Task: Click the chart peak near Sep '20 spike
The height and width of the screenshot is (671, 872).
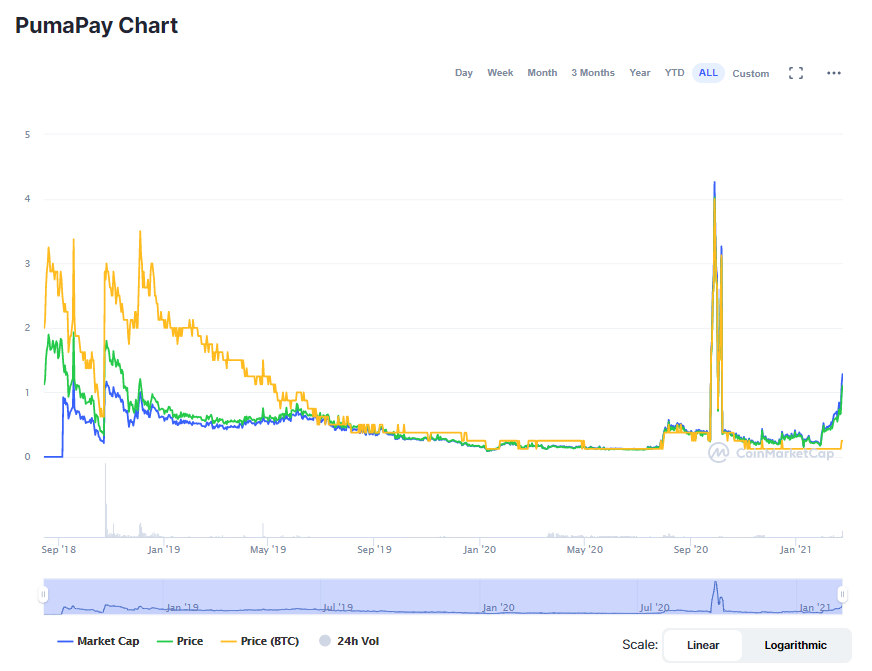Action: [x=714, y=182]
